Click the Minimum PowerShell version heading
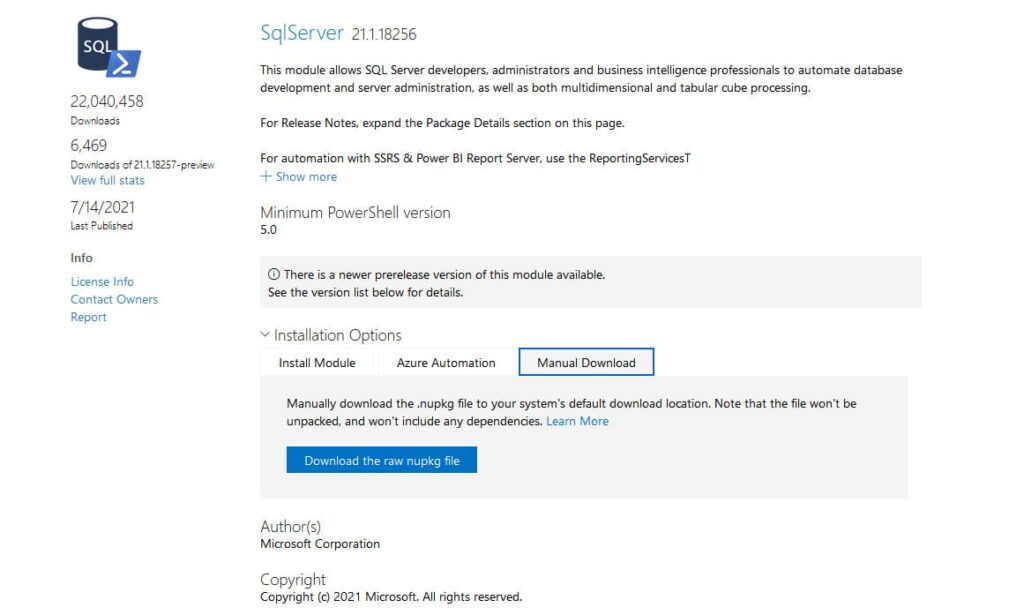Image resolution: width=1024 pixels, height=615 pixels. pos(355,212)
